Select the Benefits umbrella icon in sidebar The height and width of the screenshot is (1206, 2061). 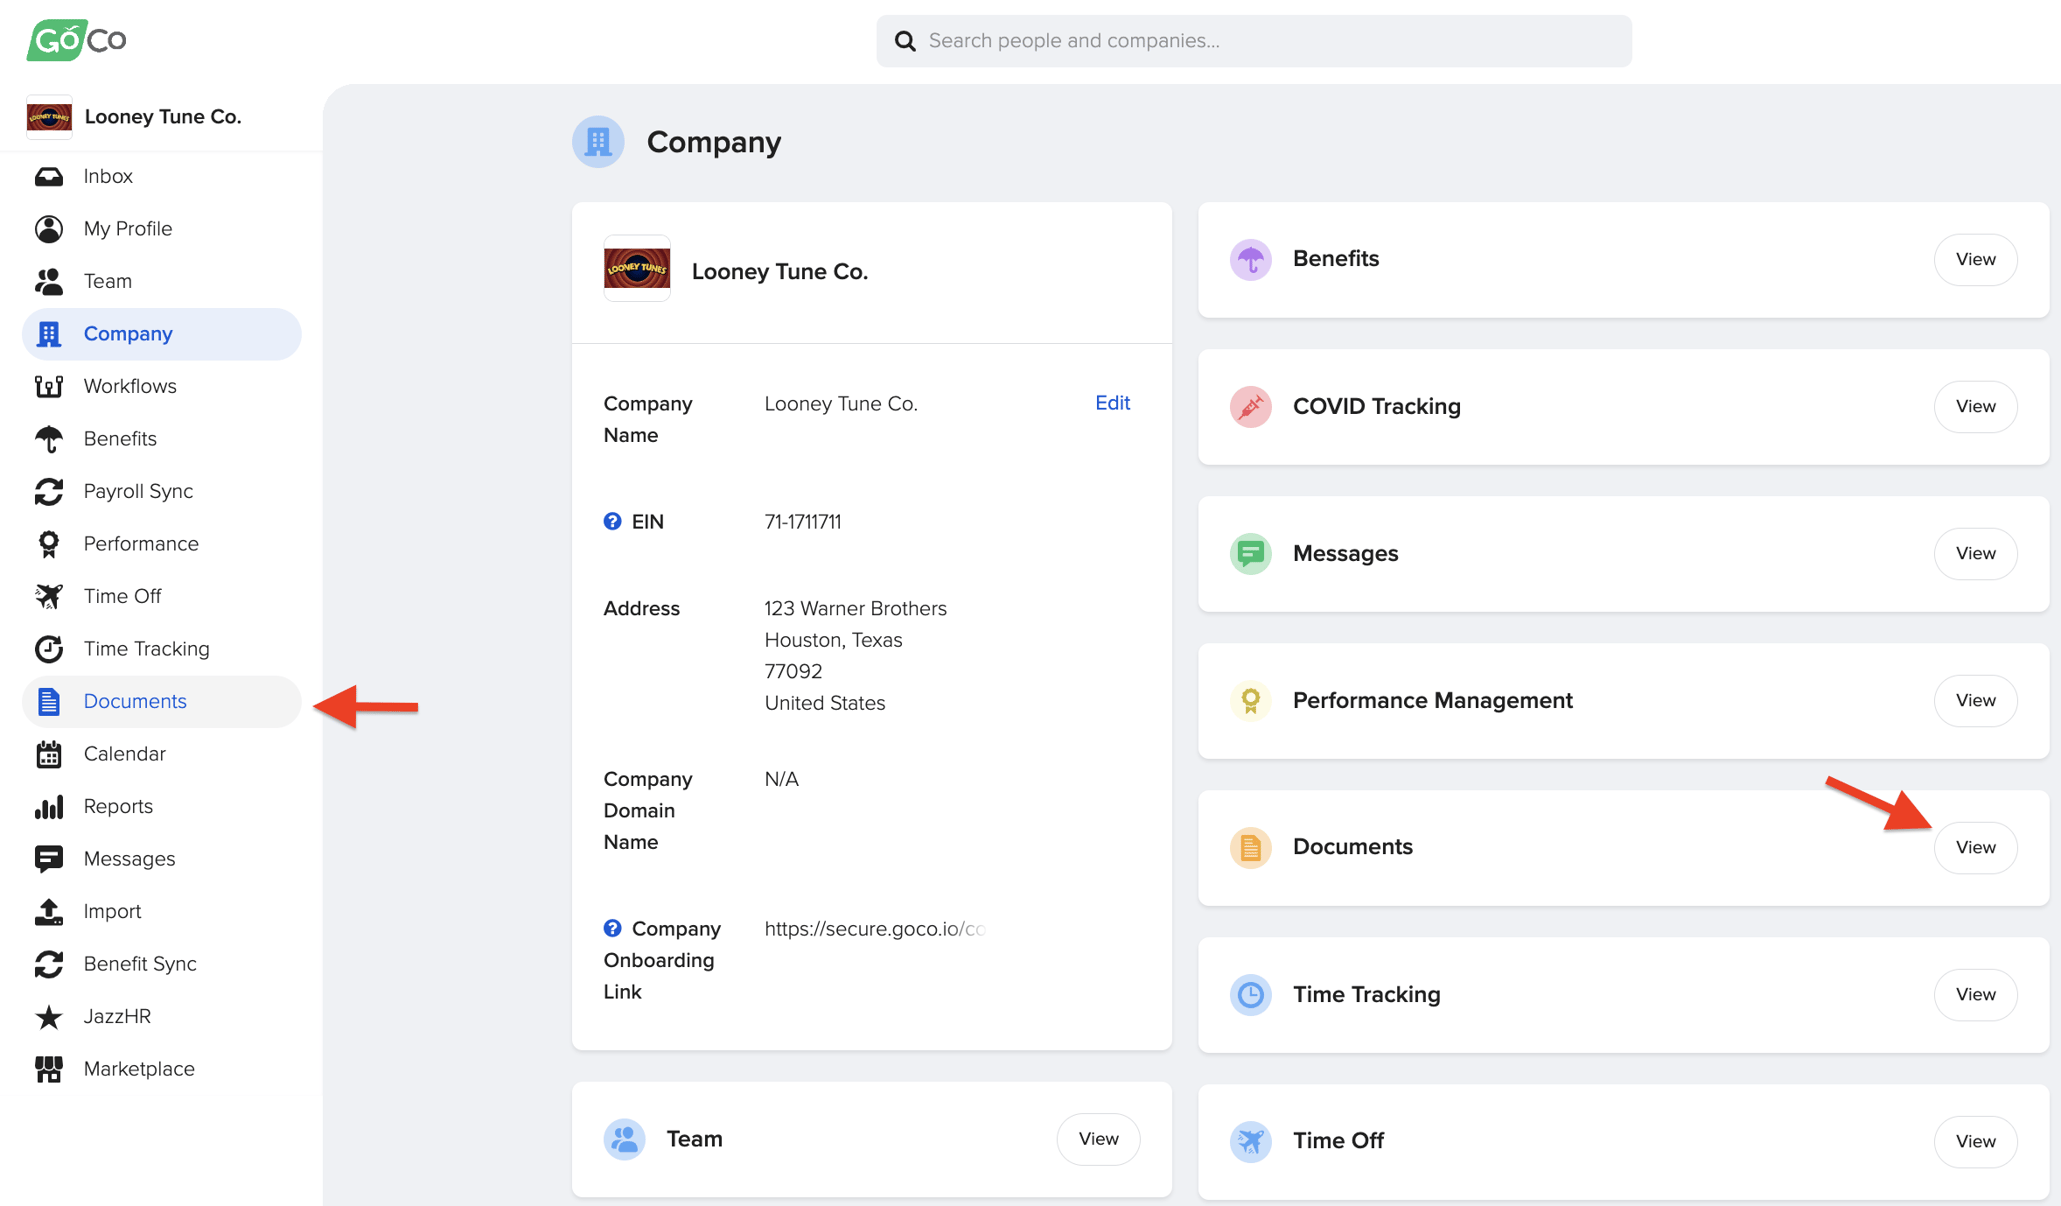[x=50, y=438]
